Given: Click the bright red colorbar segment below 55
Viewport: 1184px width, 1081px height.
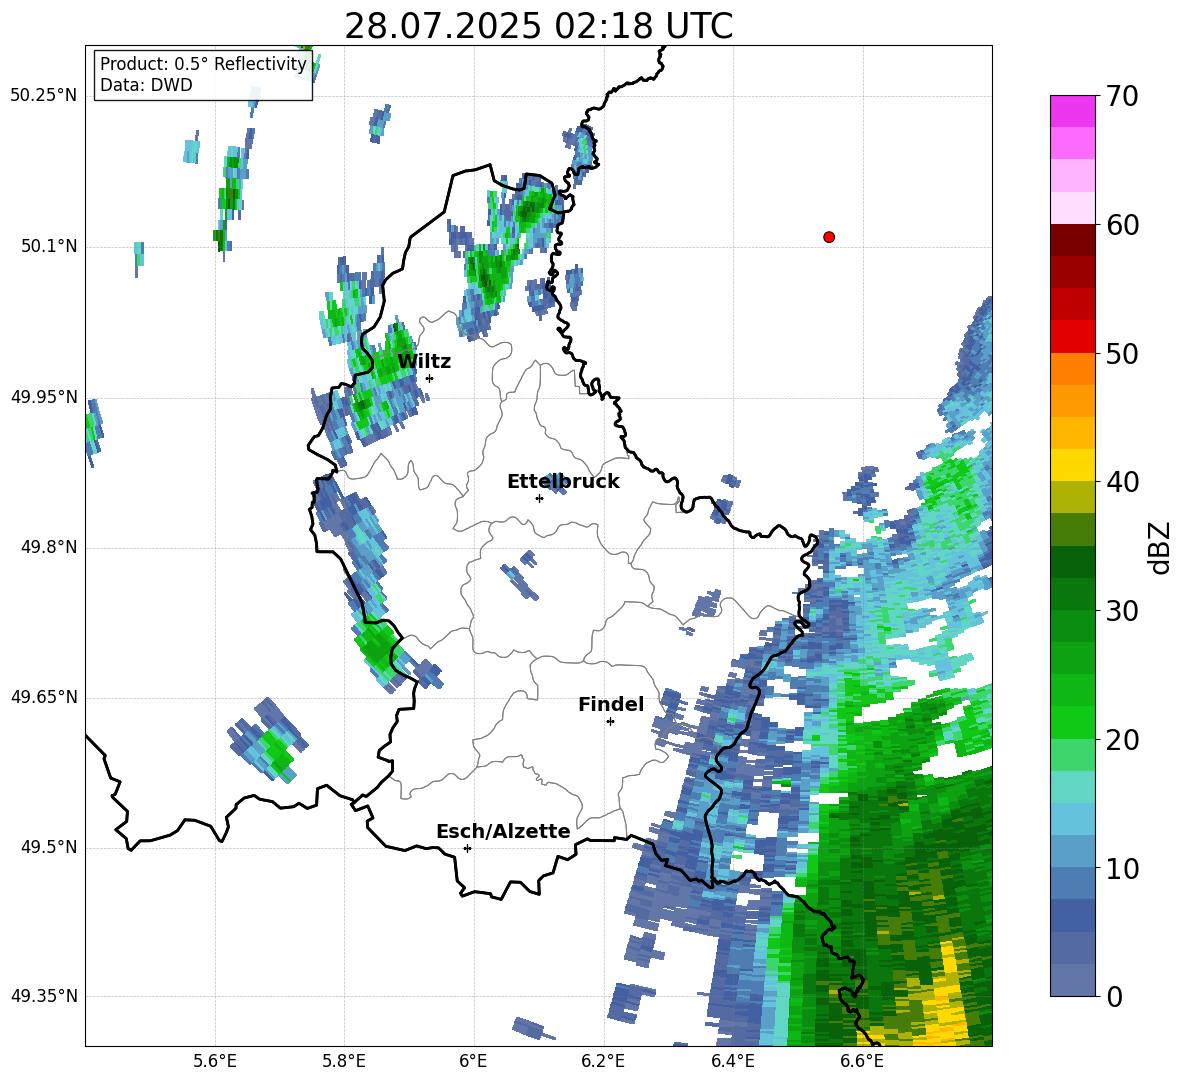Looking at the screenshot, I should tap(1072, 337).
